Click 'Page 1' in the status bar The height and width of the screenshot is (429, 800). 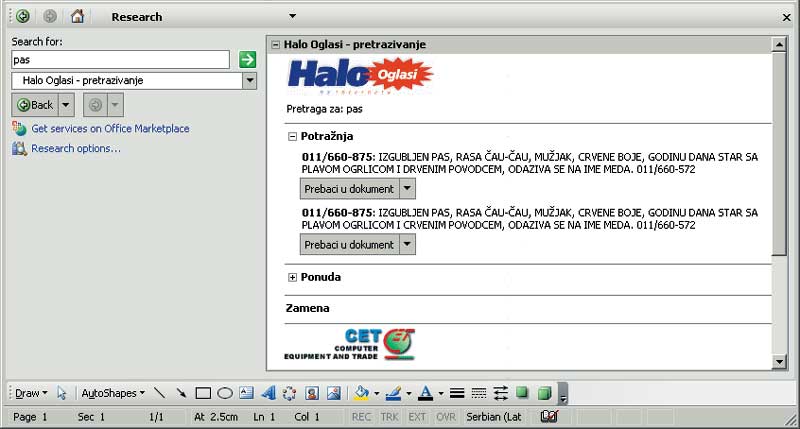(x=30, y=417)
